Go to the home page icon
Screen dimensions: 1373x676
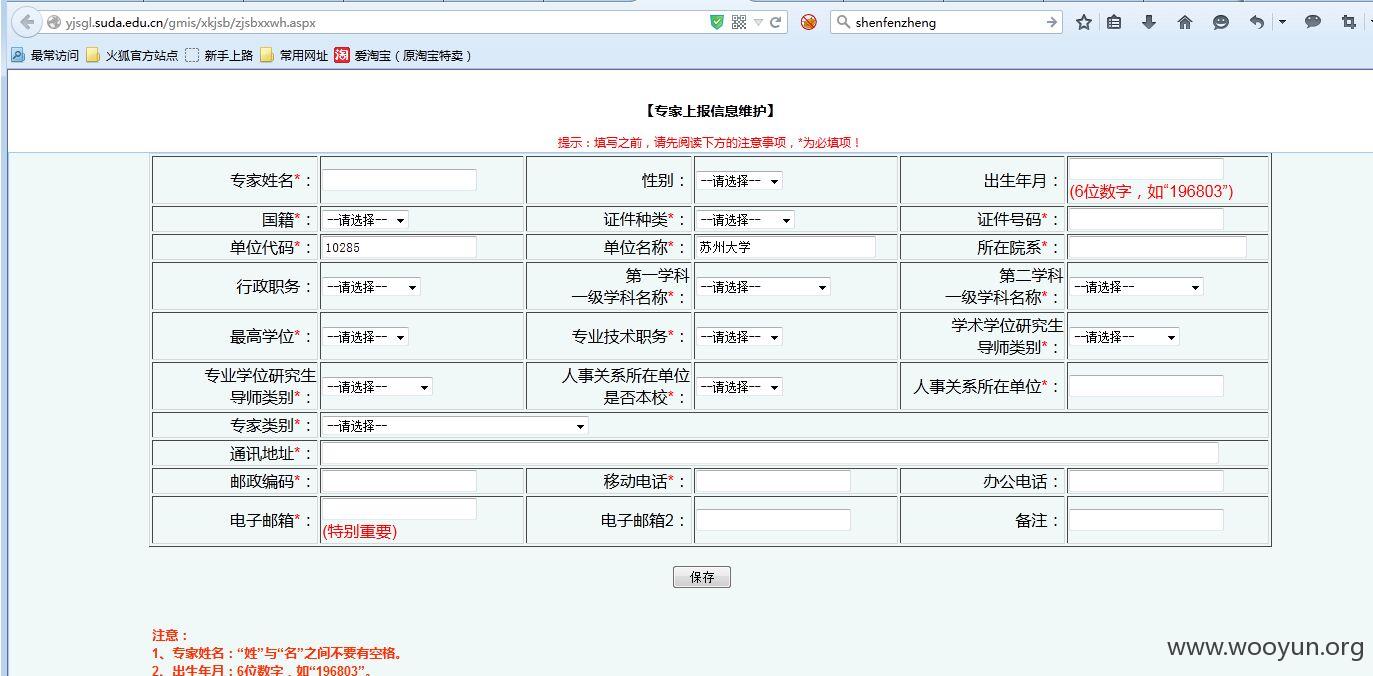(1185, 22)
